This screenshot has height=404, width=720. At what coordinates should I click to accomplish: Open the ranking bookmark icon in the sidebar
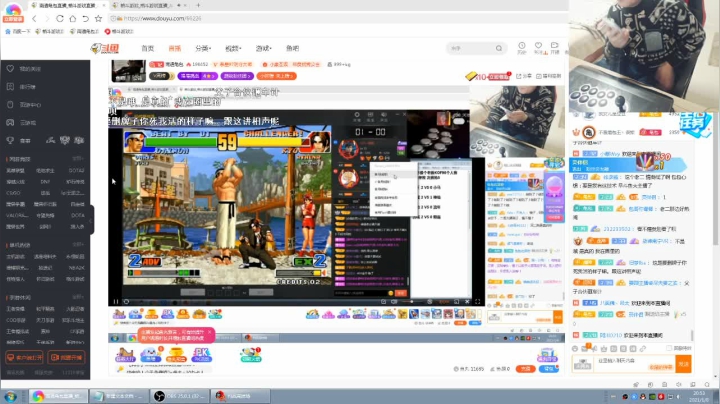[x=10, y=86]
